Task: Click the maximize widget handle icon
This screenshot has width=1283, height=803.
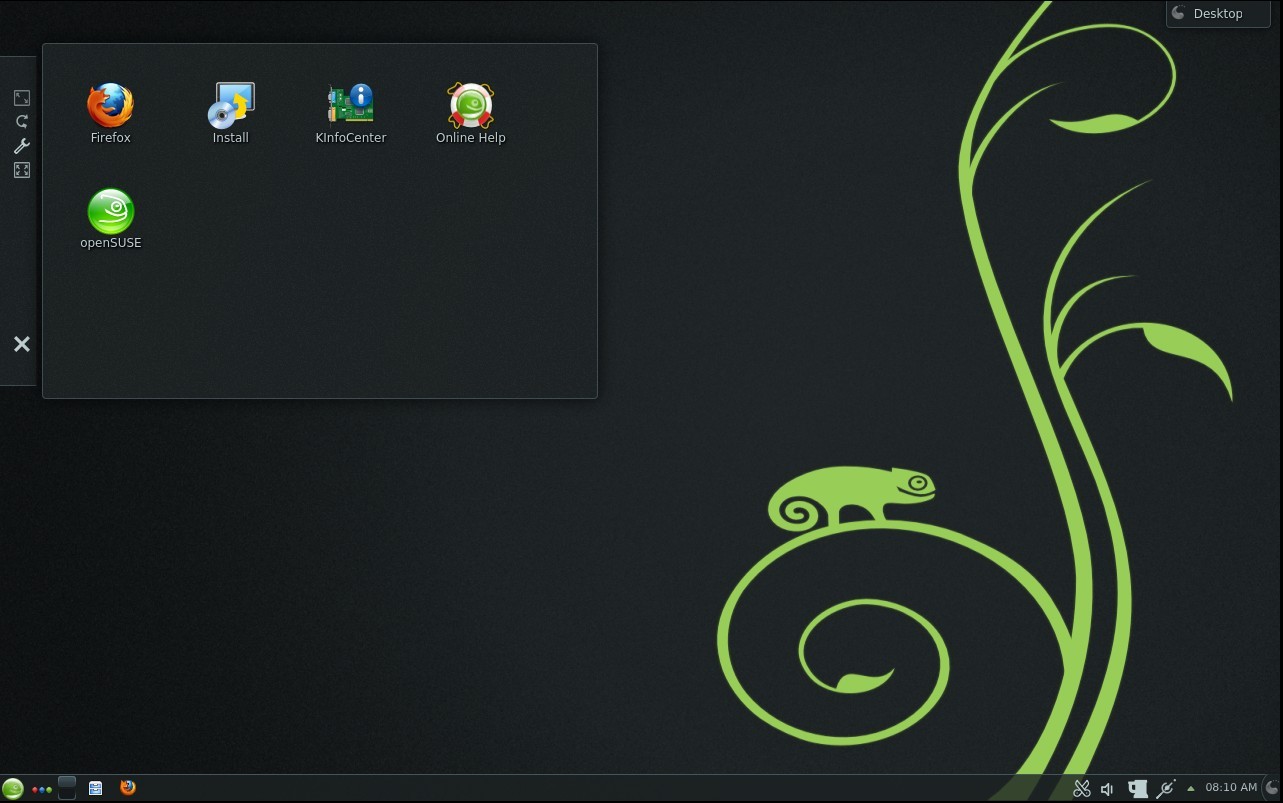Action: tap(22, 170)
